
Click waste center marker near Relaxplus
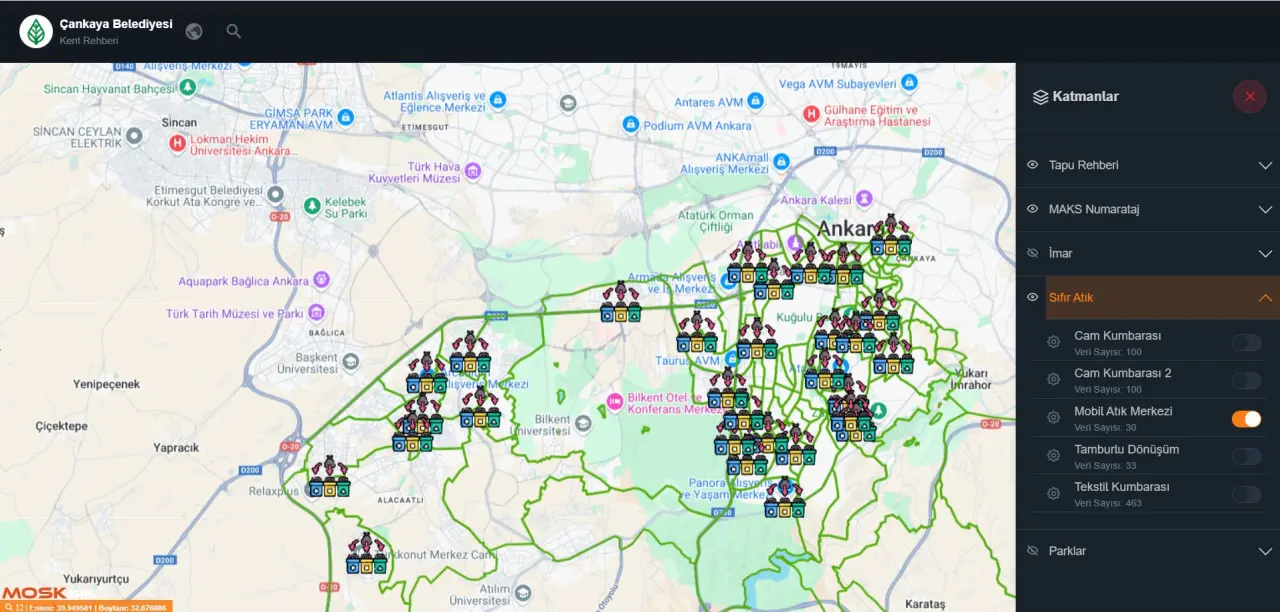[x=329, y=480]
